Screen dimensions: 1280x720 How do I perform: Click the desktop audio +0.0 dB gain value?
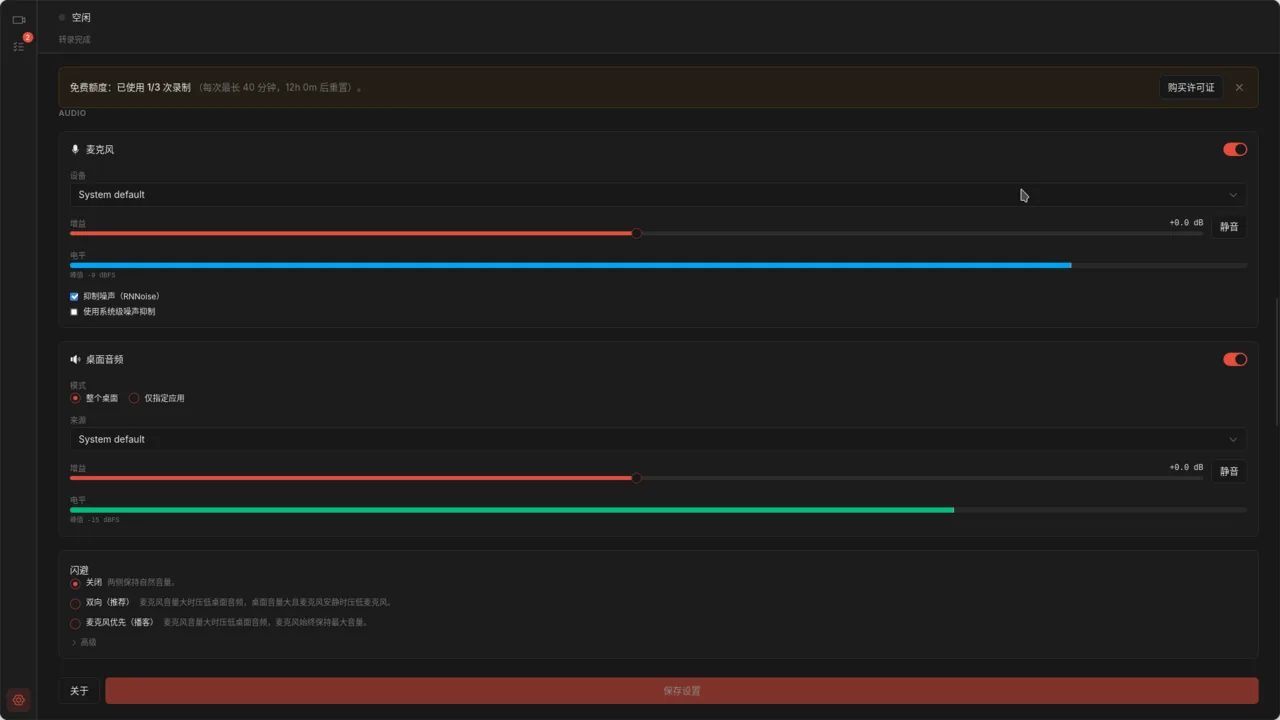pyautogui.click(x=1186, y=467)
